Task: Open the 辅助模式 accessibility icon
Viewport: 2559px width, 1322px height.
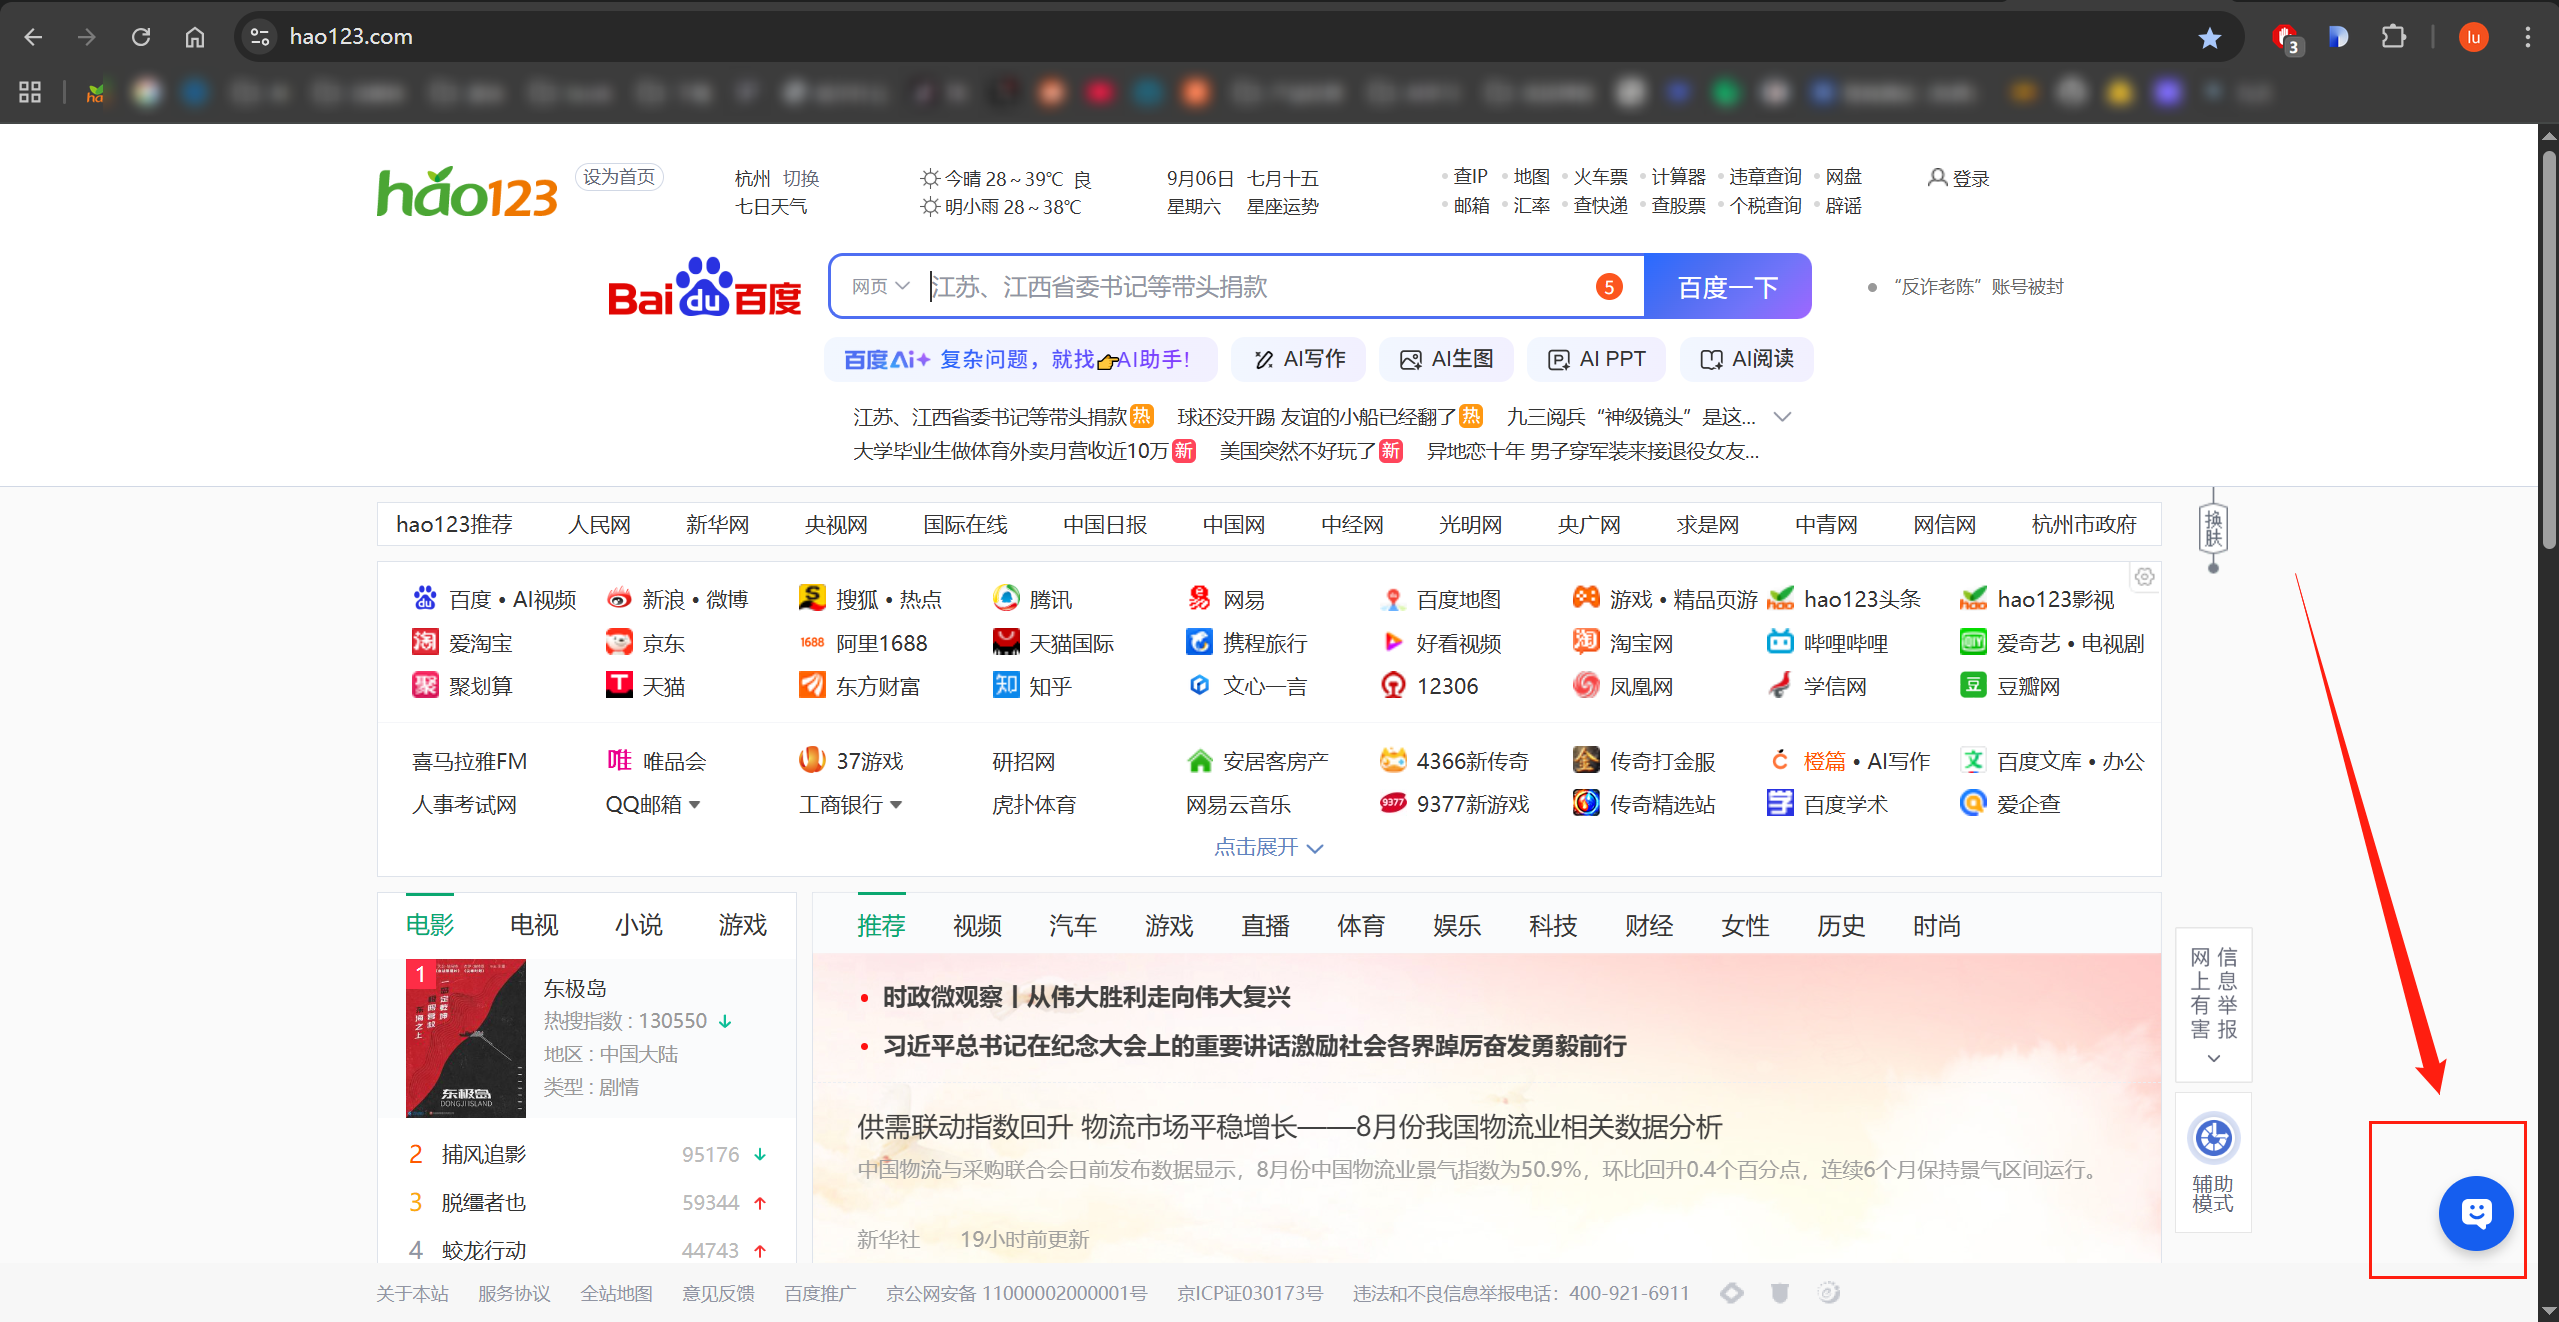Action: 2213,1138
